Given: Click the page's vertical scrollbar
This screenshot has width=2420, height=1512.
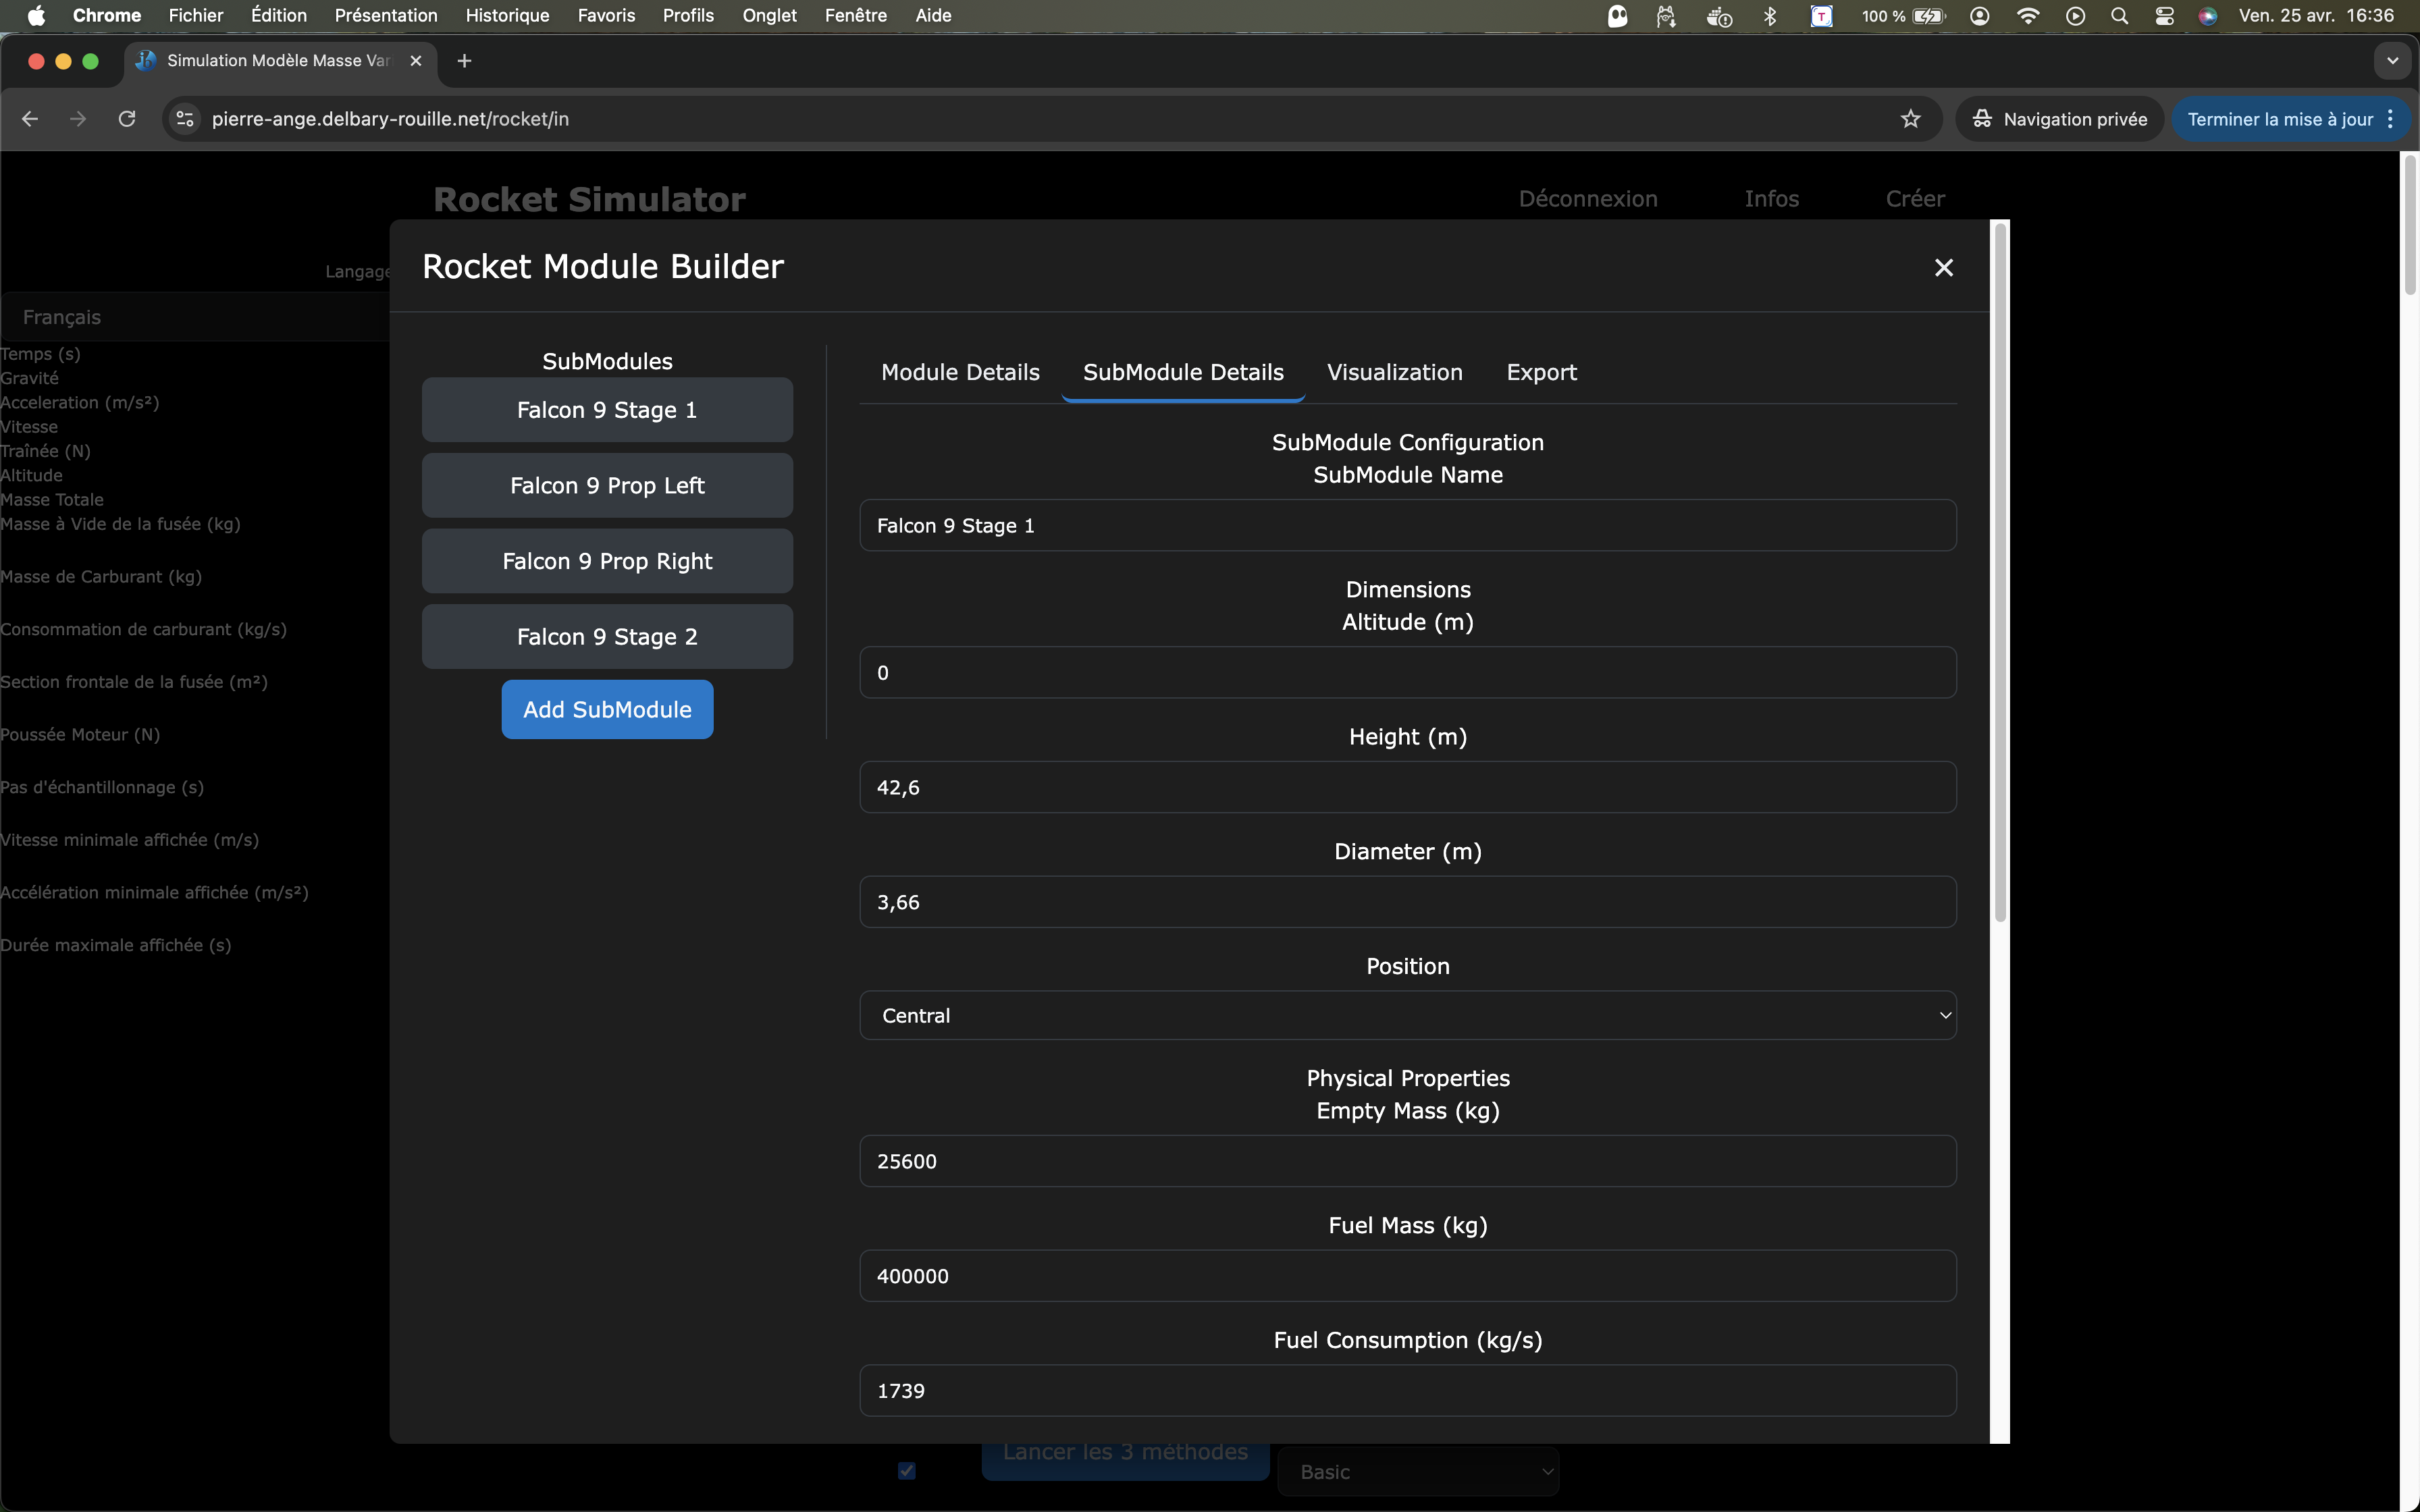Looking at the screenshot, I should coord(2410,225).
